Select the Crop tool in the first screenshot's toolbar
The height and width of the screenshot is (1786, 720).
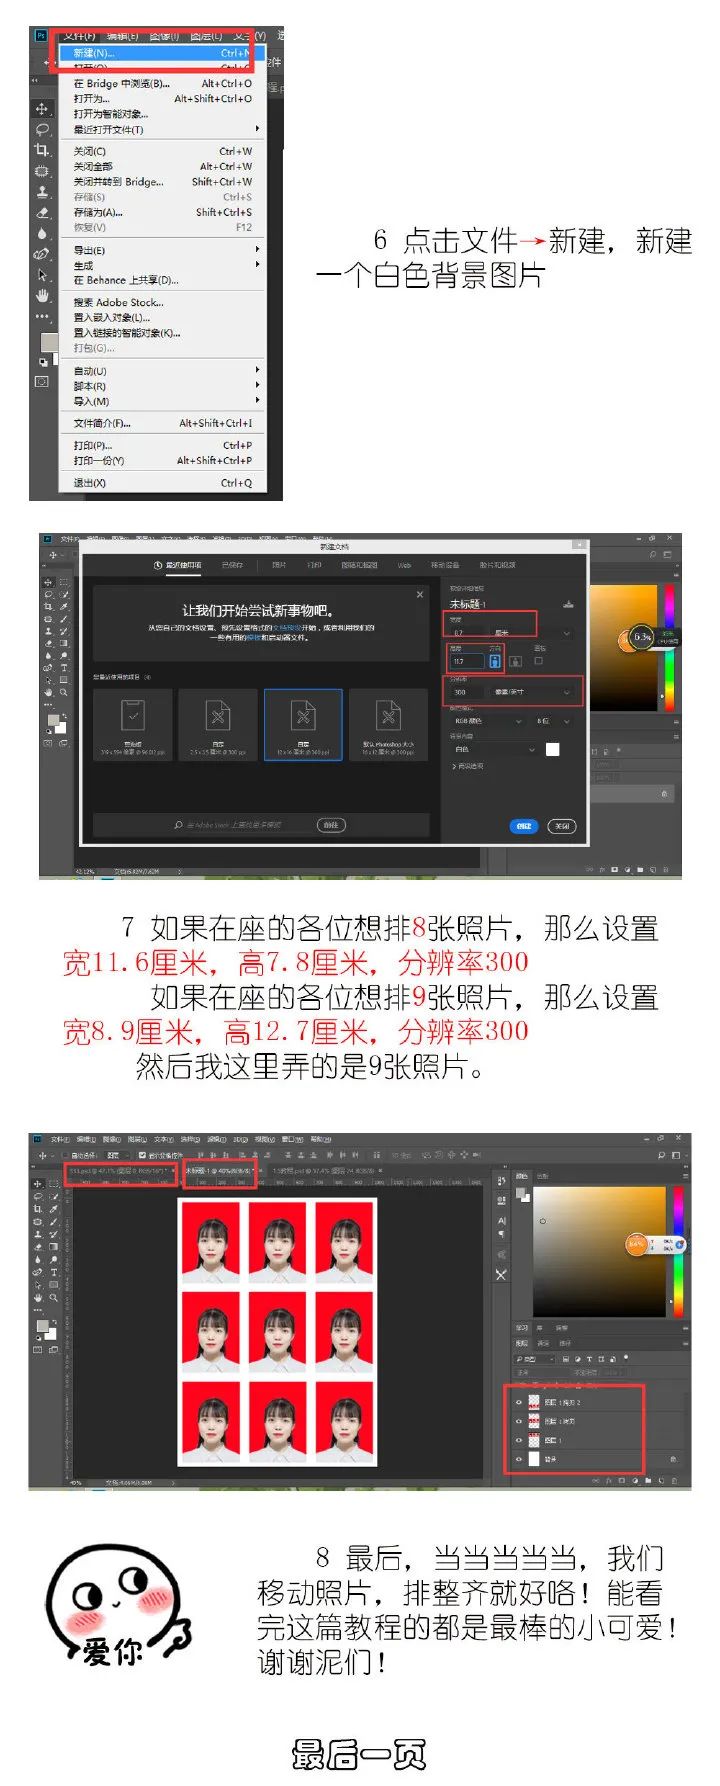[x=42, y=150]
